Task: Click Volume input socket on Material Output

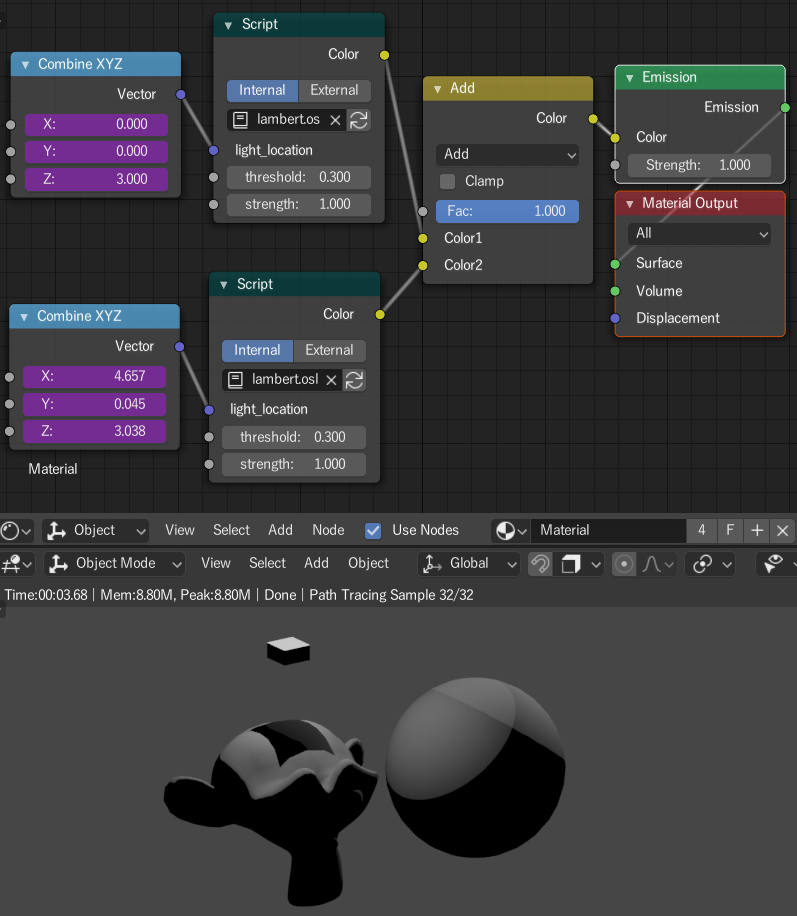Action: 615,291
